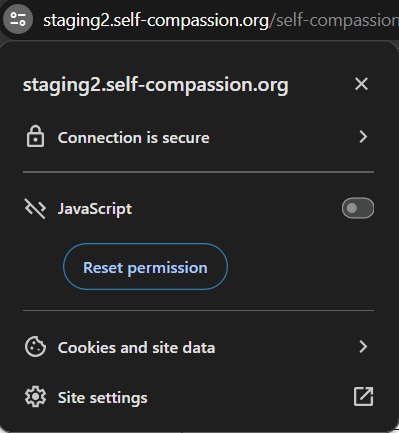Click the Reset permission button

[x=145, y=267]
